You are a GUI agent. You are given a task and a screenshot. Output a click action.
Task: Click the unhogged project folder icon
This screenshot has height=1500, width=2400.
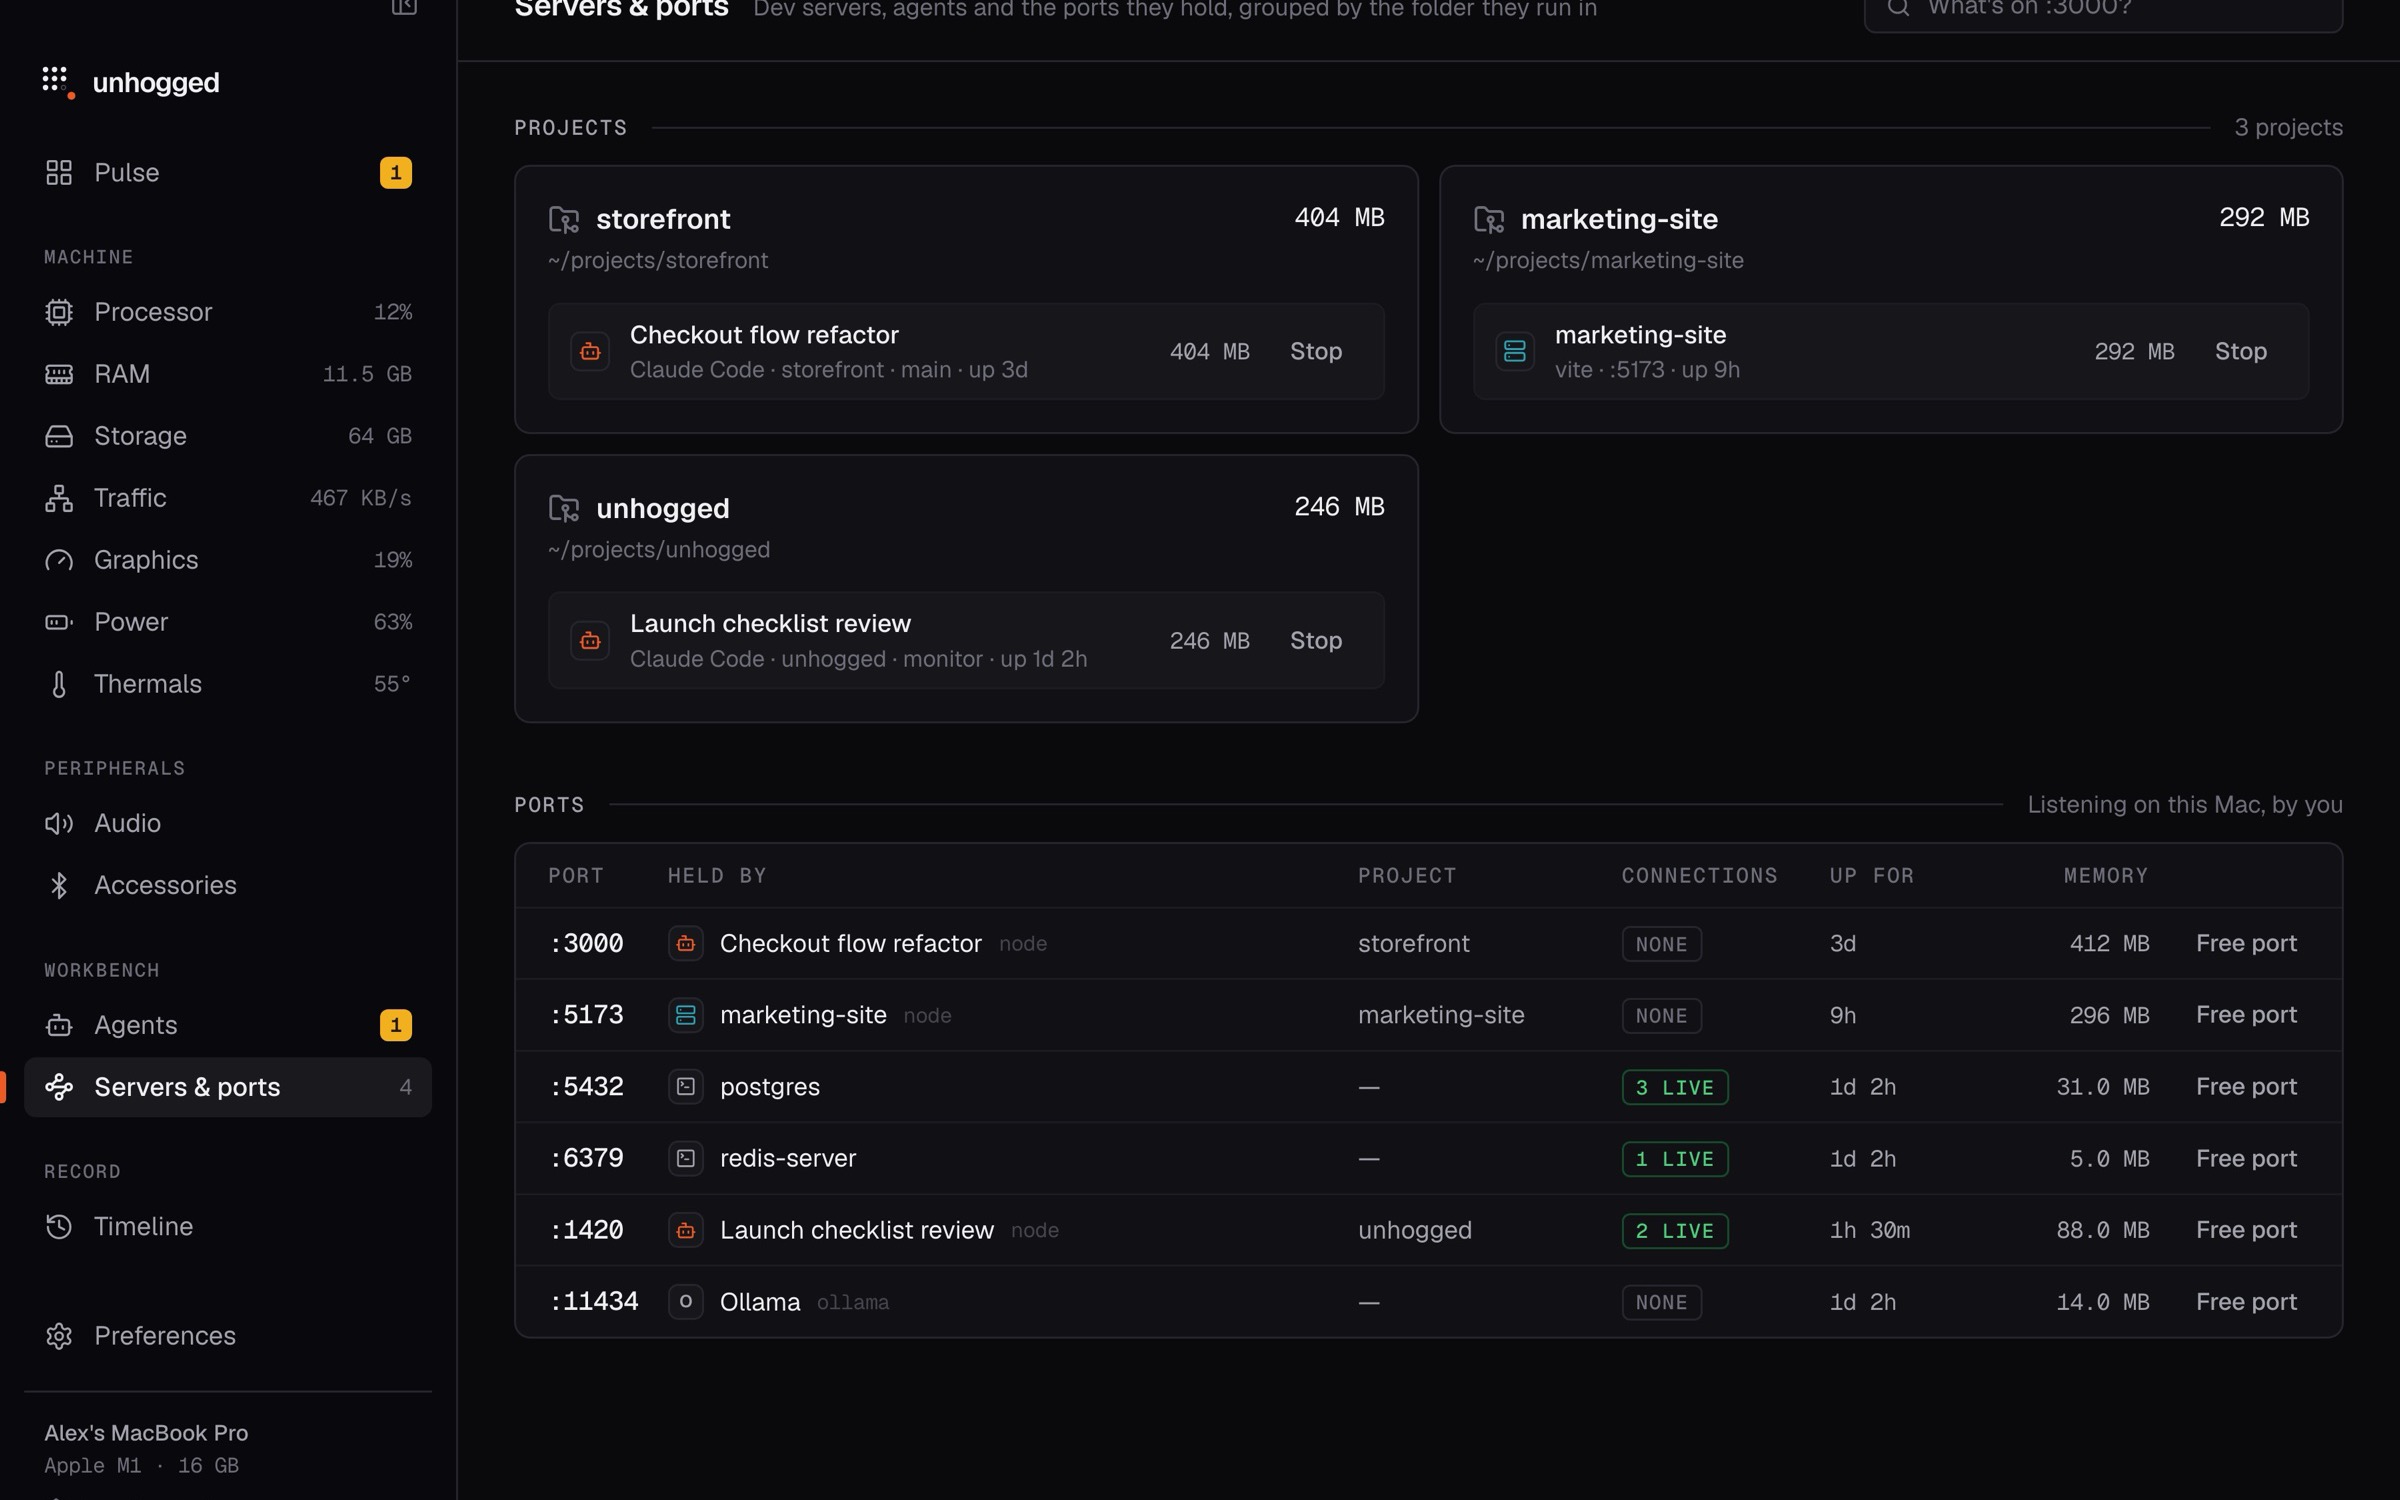[564, 508]
